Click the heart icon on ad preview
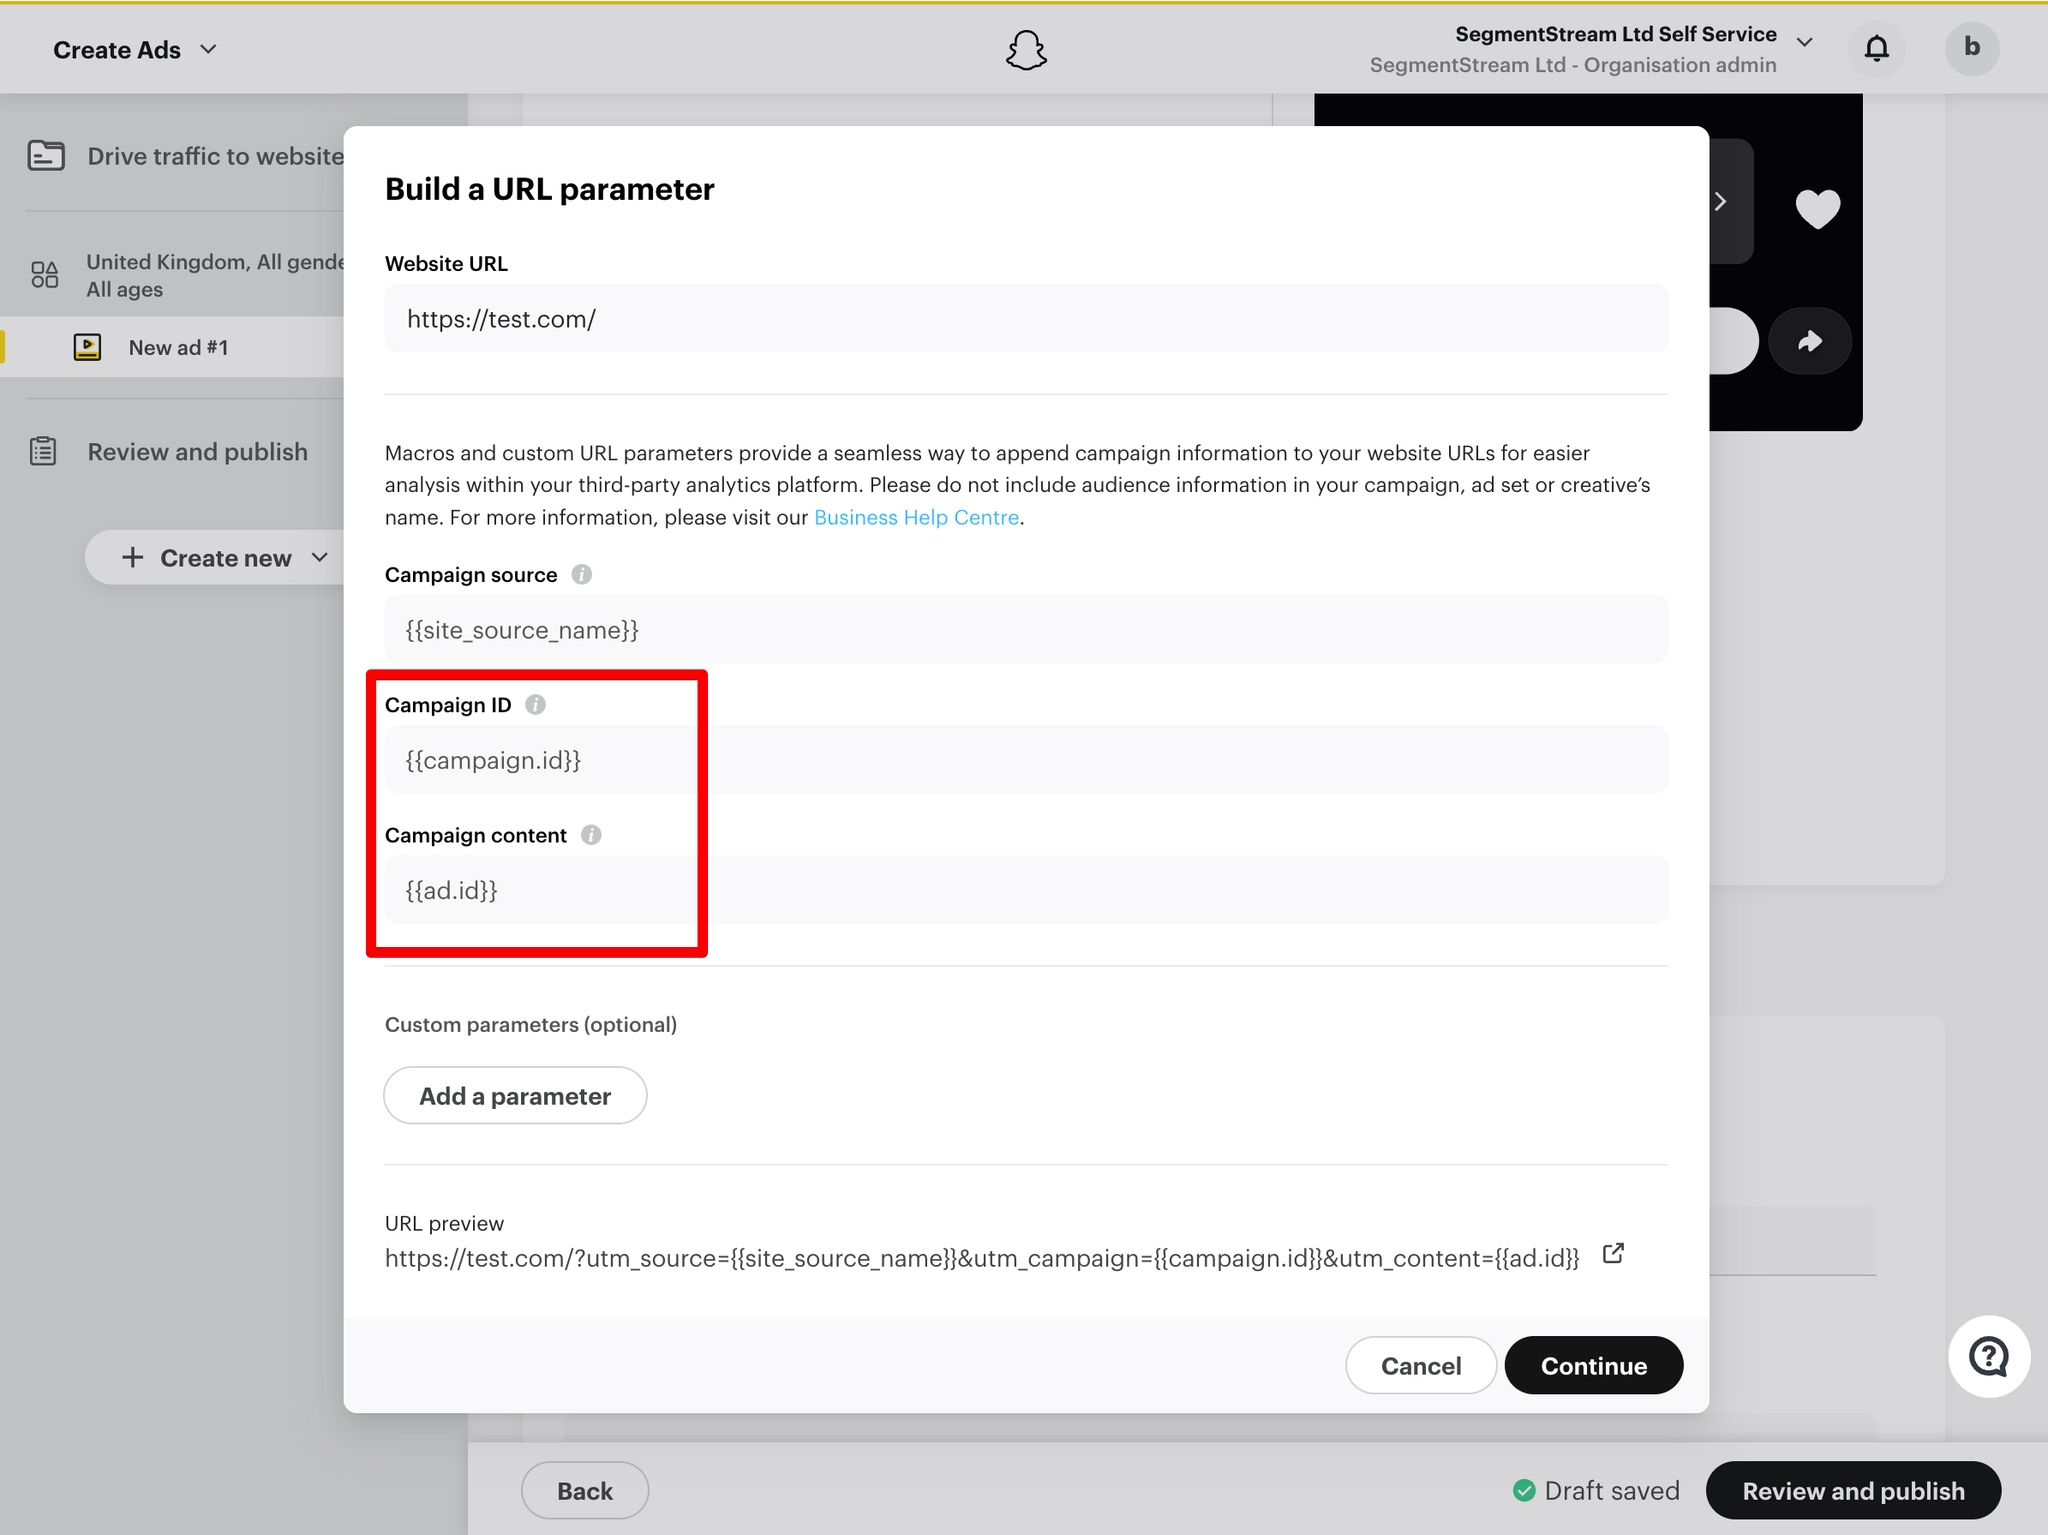 tap(1817, 208)
